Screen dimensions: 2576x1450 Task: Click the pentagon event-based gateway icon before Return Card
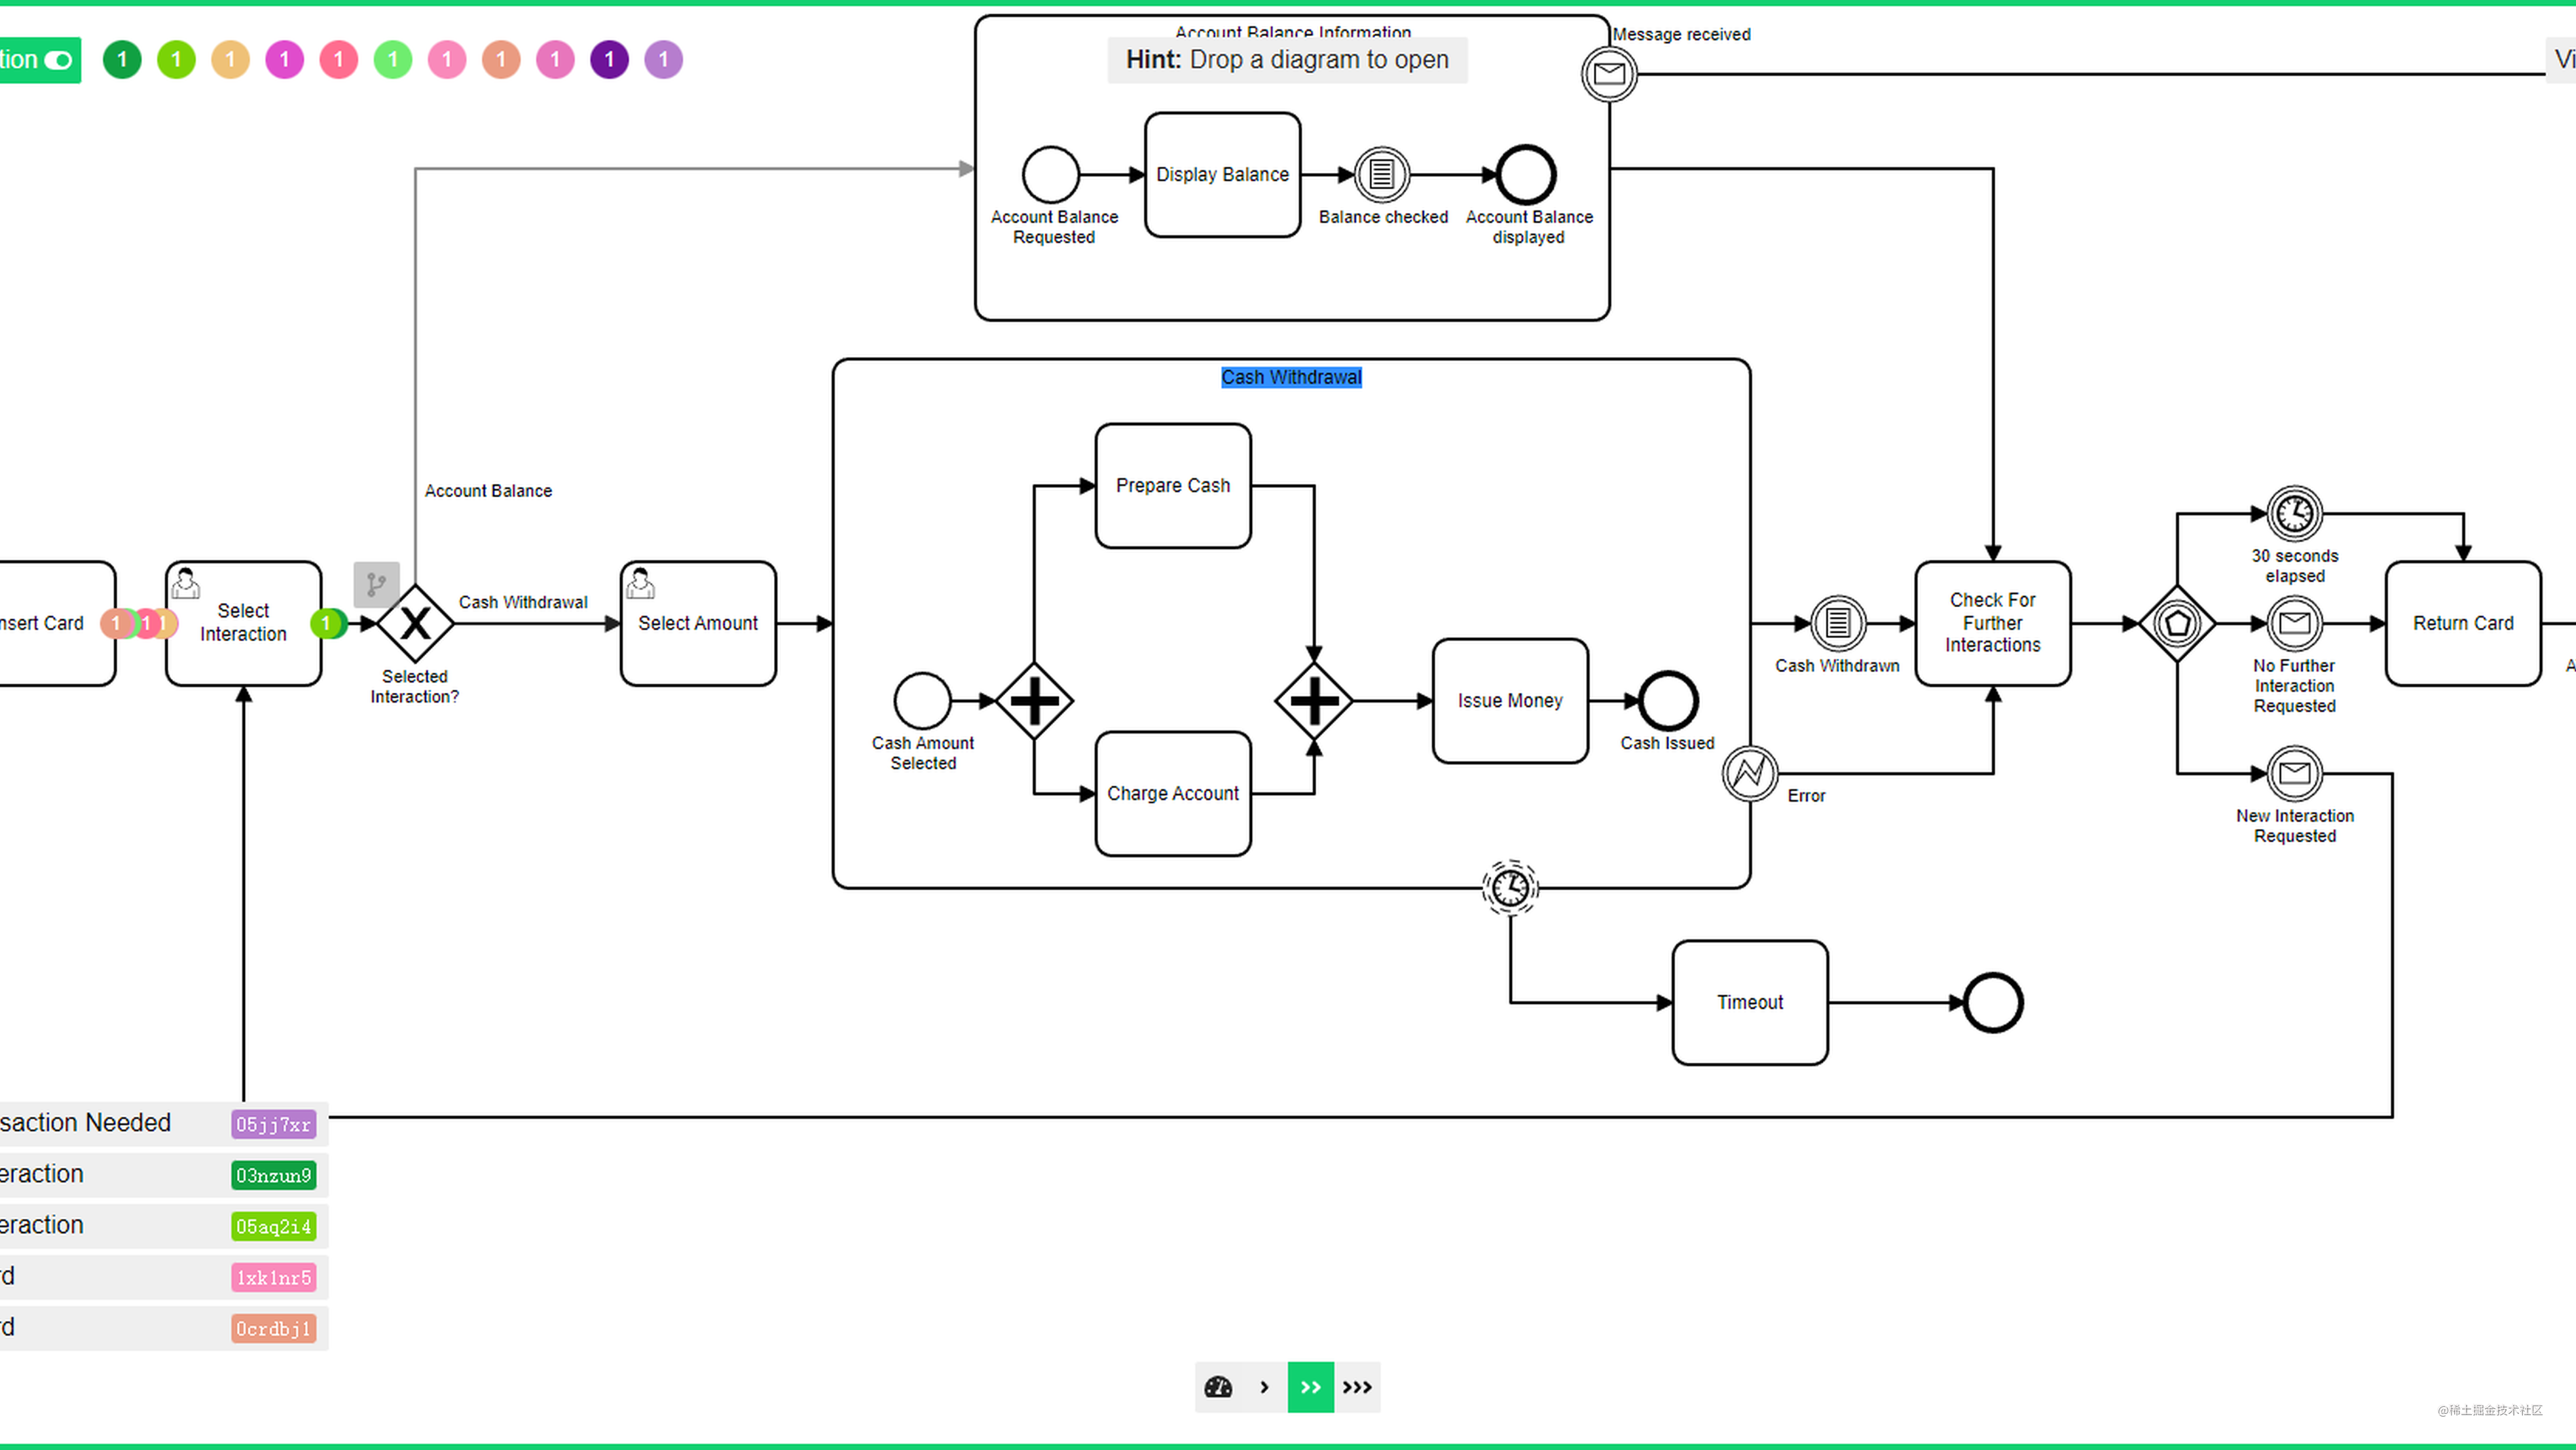pyautogui.click(x=2177, y=623)
